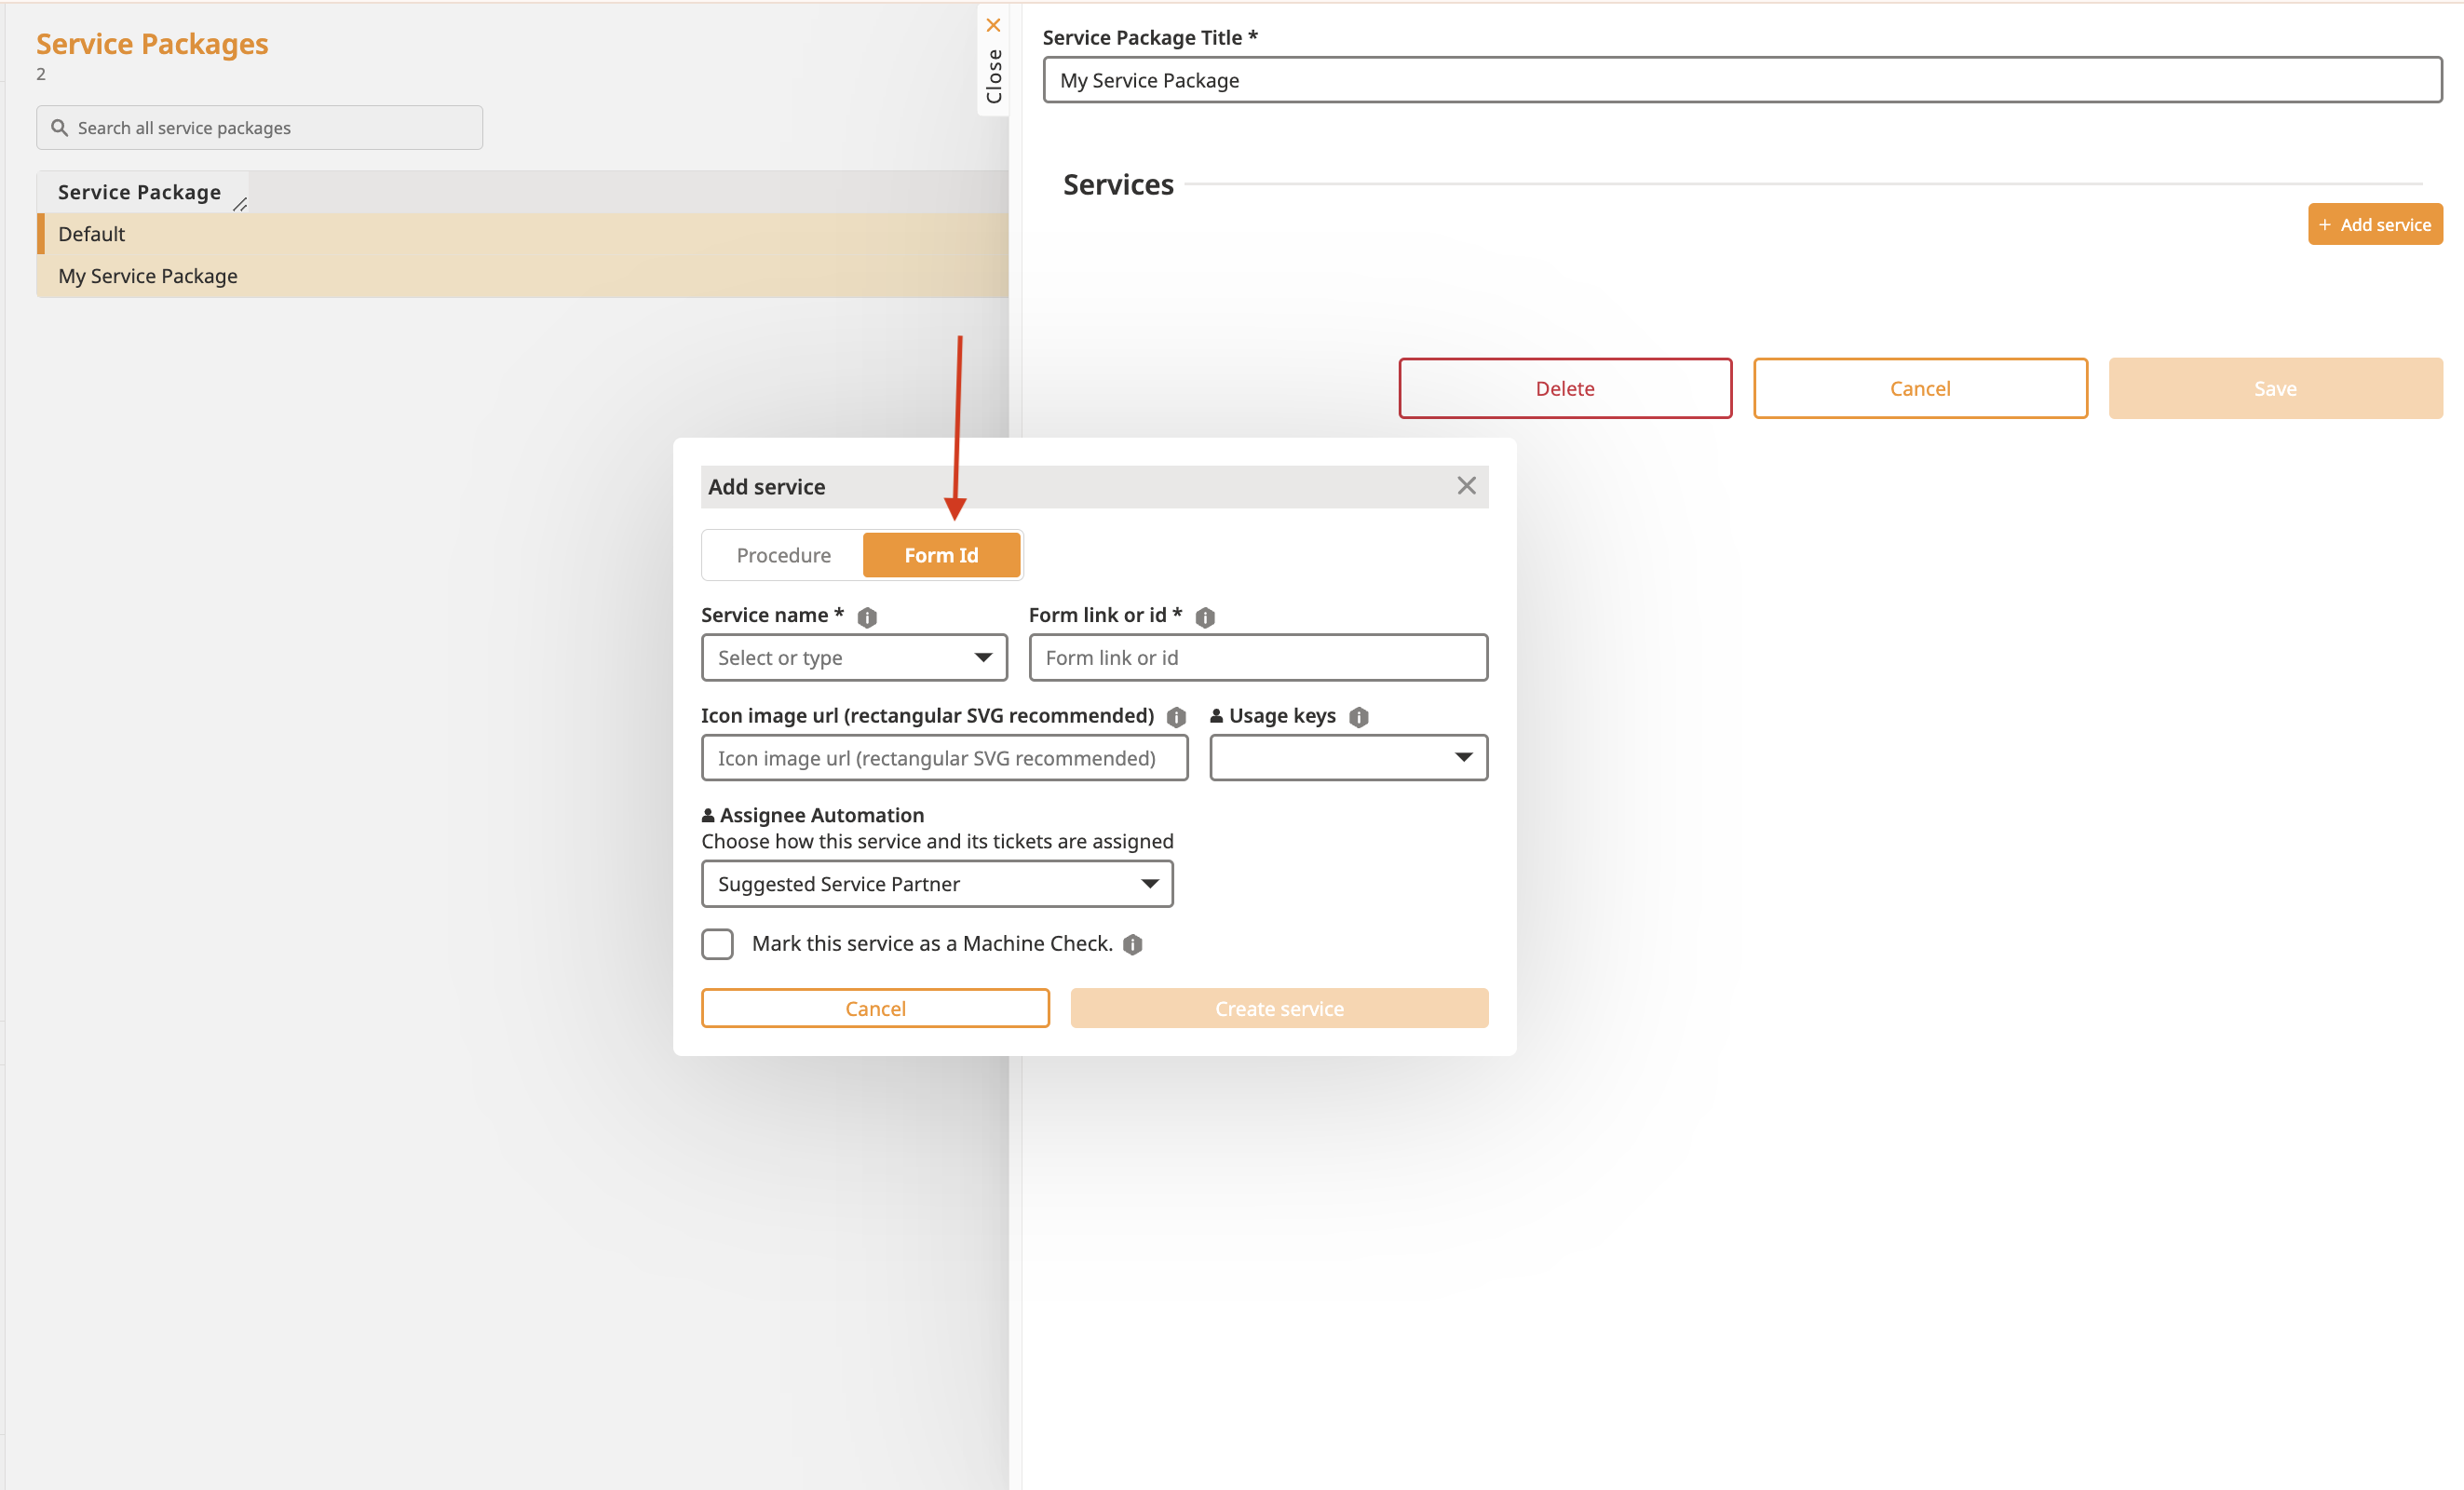Enable Mark this service as Machine Check
This screenshot has width=2464, height=1490.
(717, 944)
